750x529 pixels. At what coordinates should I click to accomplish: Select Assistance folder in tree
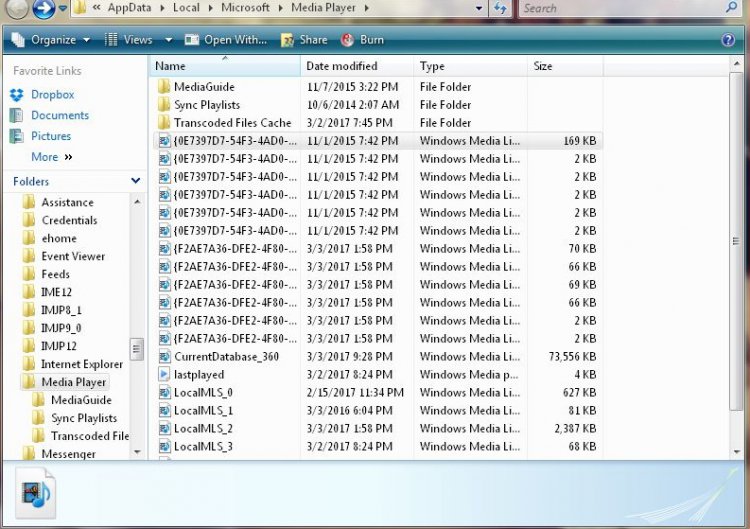click(67, 202)
